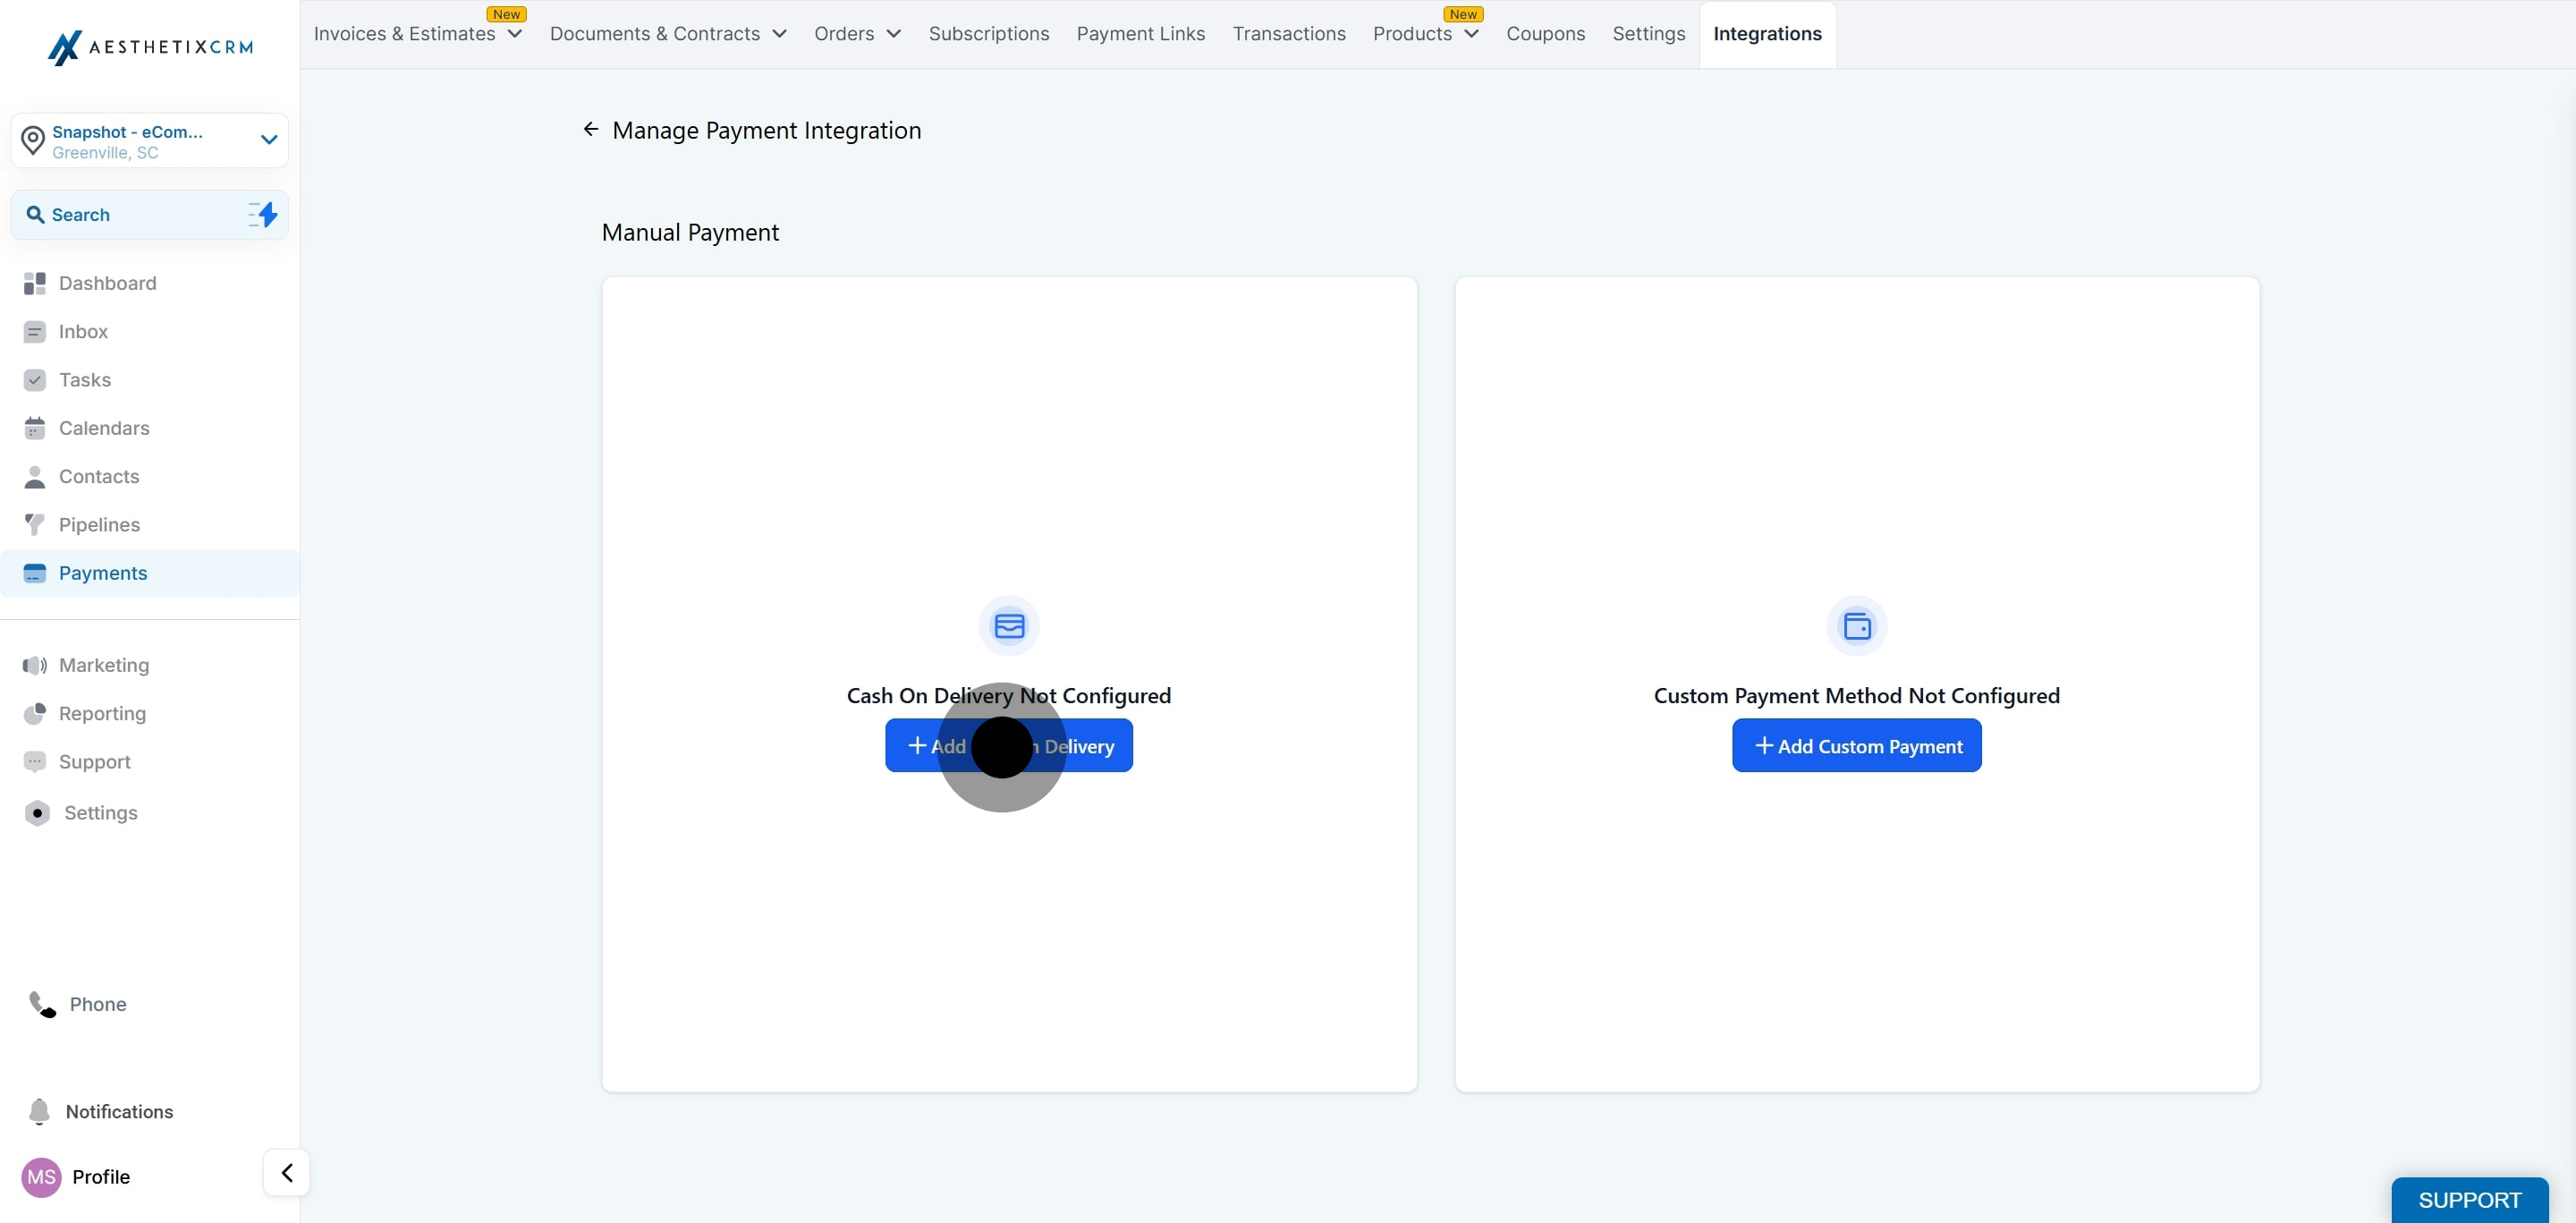This screenshot has height=1223, width=2576.
Task: Click the Notifications bell icon
Action: point(39,1111)
